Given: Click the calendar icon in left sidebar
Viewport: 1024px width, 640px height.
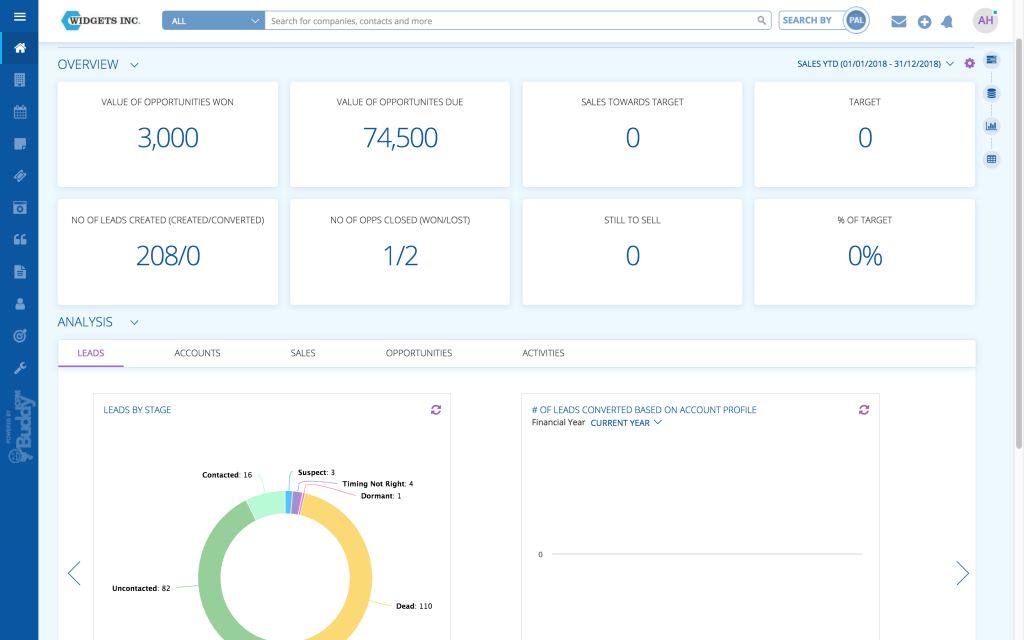Looking at the screenshot, I should tap(19, 112).
